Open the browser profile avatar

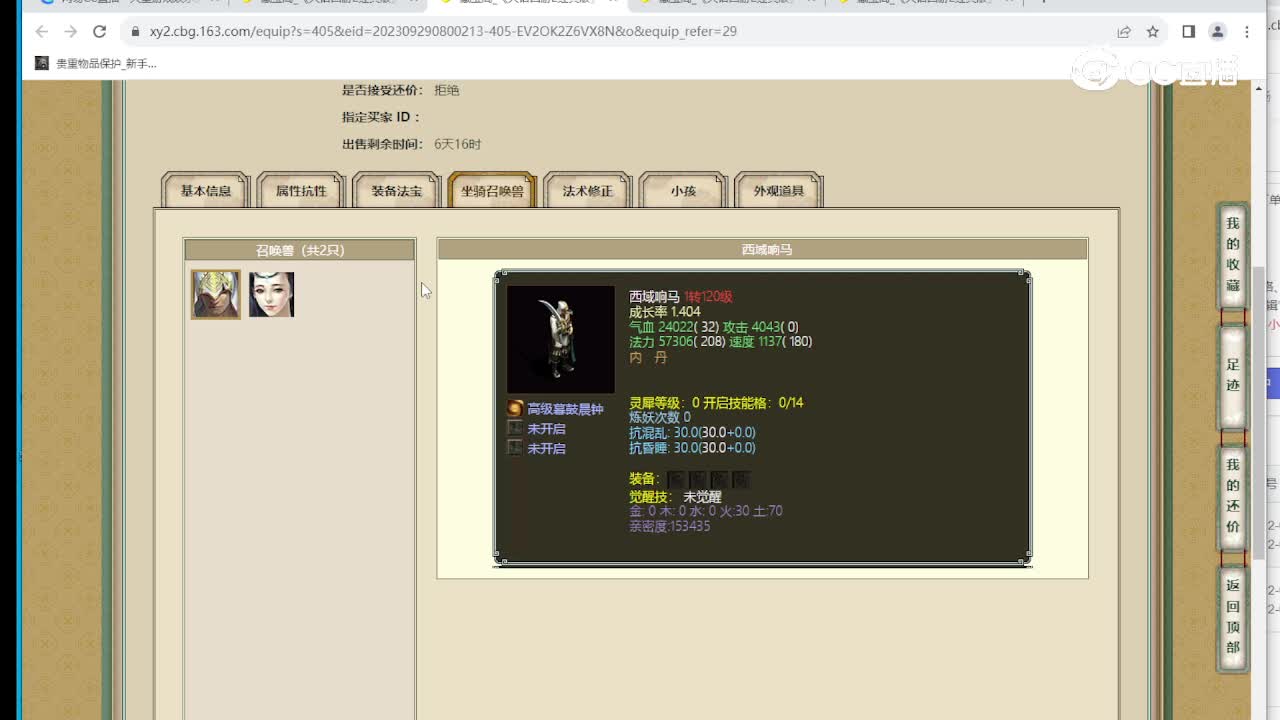pyautogui.click(x=1217, y=31)
